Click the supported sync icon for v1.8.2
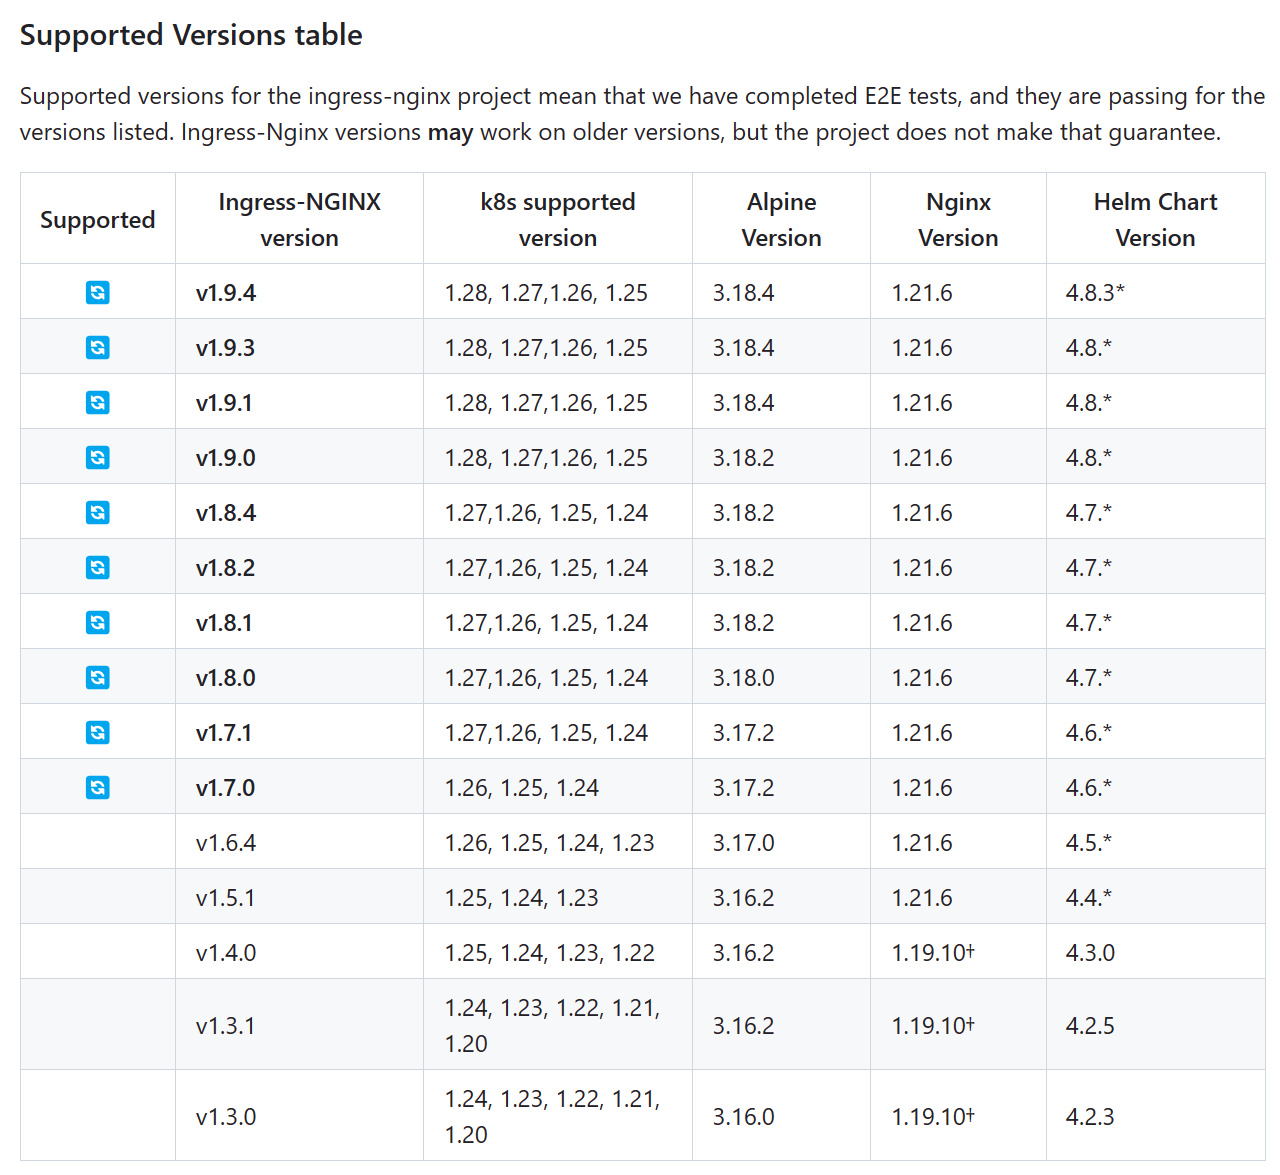This screenshot has height=1175, width=1280. point(97,567)
